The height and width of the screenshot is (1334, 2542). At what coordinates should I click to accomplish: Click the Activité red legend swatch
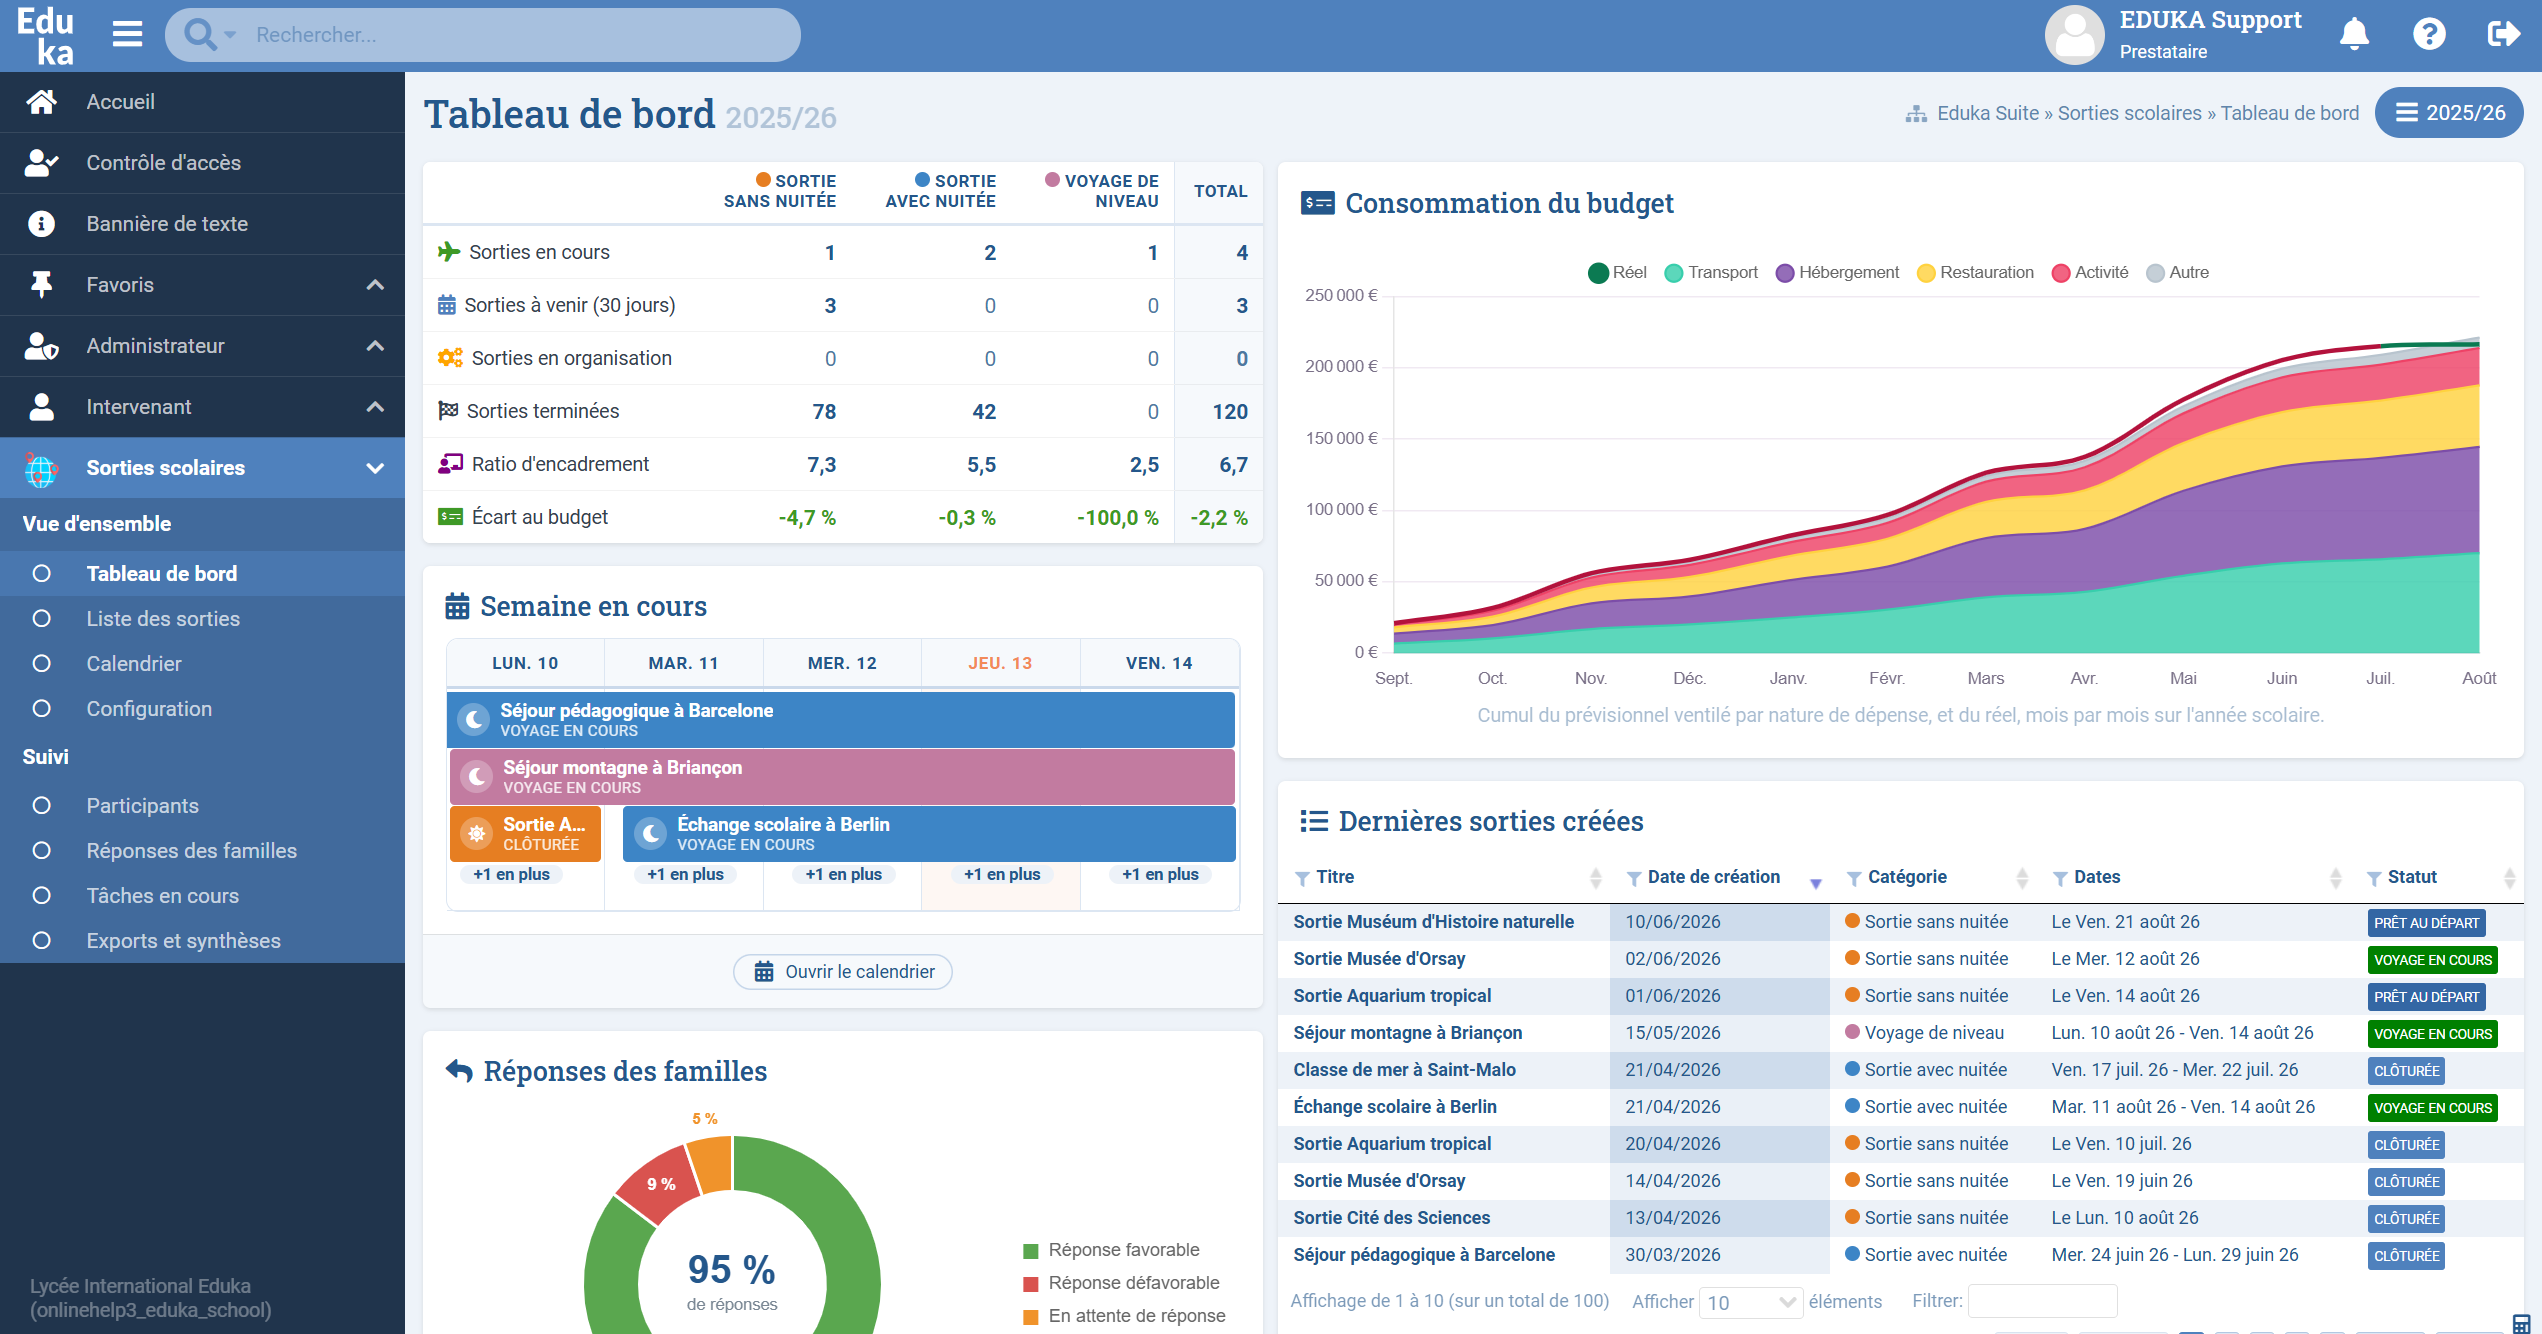(2060, 273)
